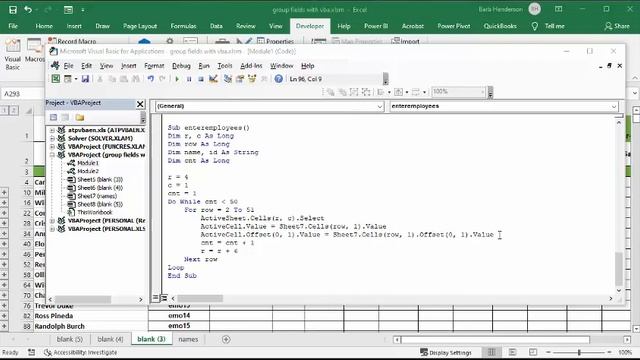This screenshot has width=640, height=360.
Task: Open VBA Help with the blue question icon
Action: (278, 79)
